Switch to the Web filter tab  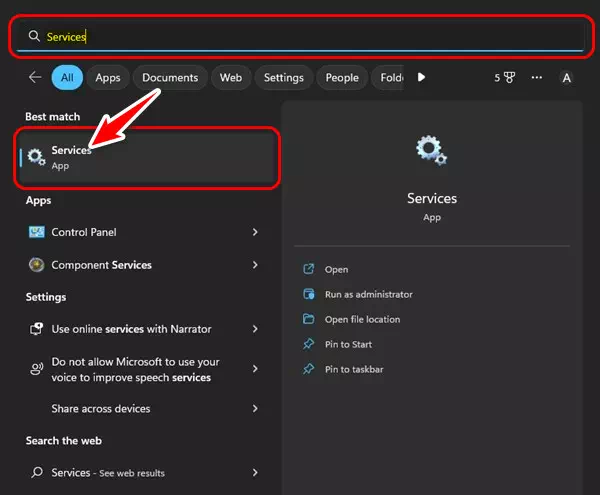tap(231, 78)
